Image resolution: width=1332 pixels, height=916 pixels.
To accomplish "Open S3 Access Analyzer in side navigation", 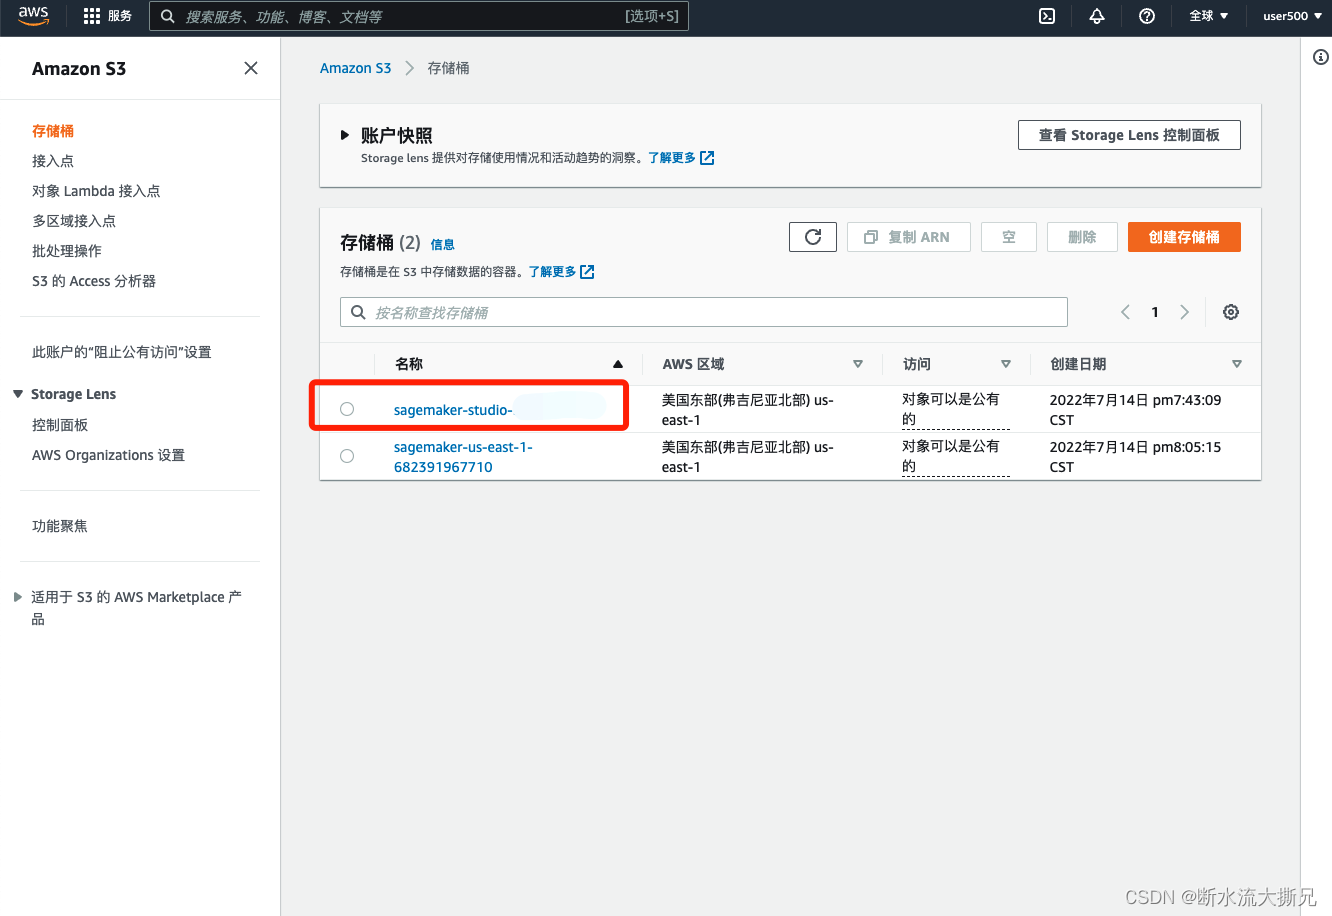I will coord(94,281).
